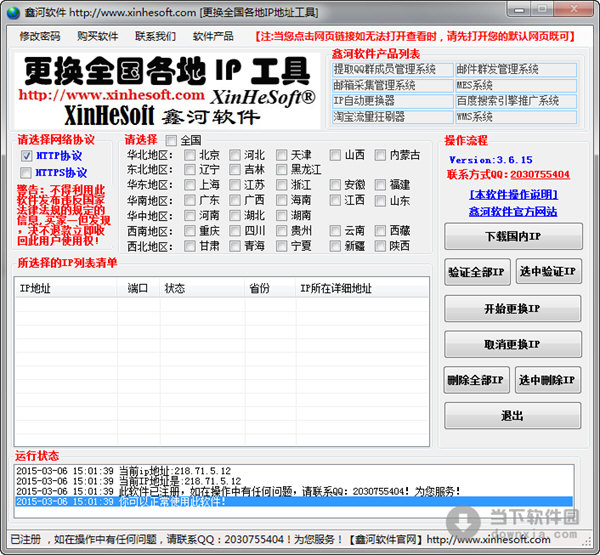Click the 删除全部IP button
The height and width of the screenshot is (555, 600).
(476, 380)
